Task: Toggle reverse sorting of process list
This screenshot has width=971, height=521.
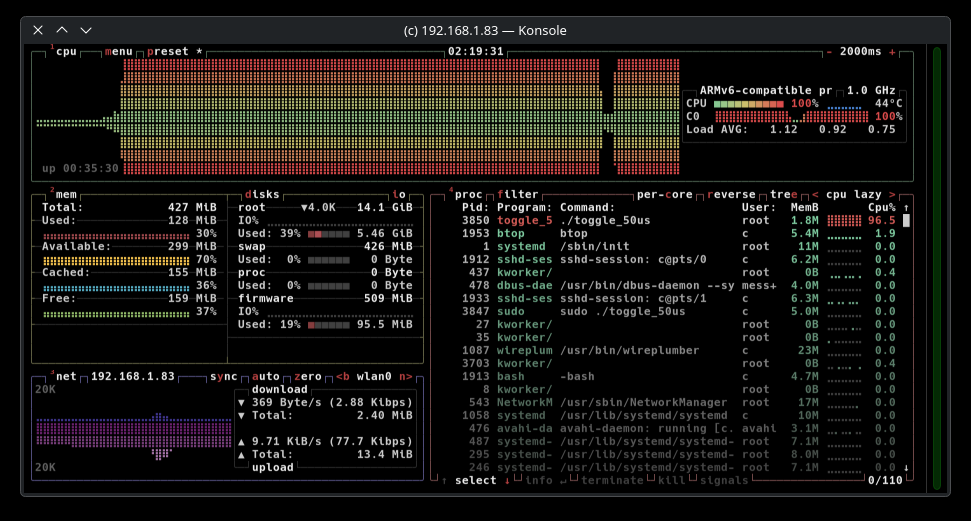Action: [x=734, y=195]
